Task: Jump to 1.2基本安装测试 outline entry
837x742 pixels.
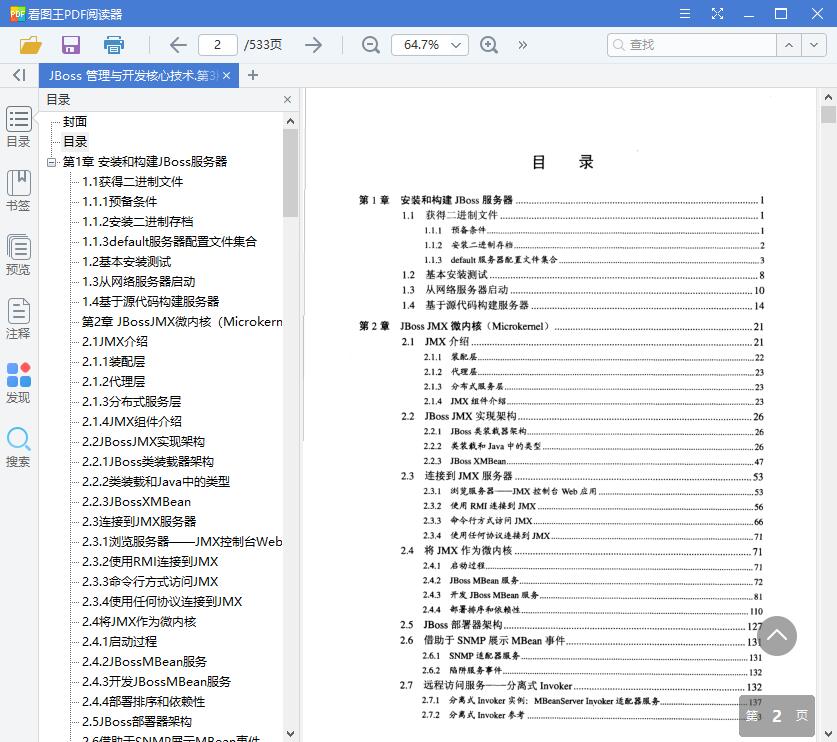Action: point(127,262)
